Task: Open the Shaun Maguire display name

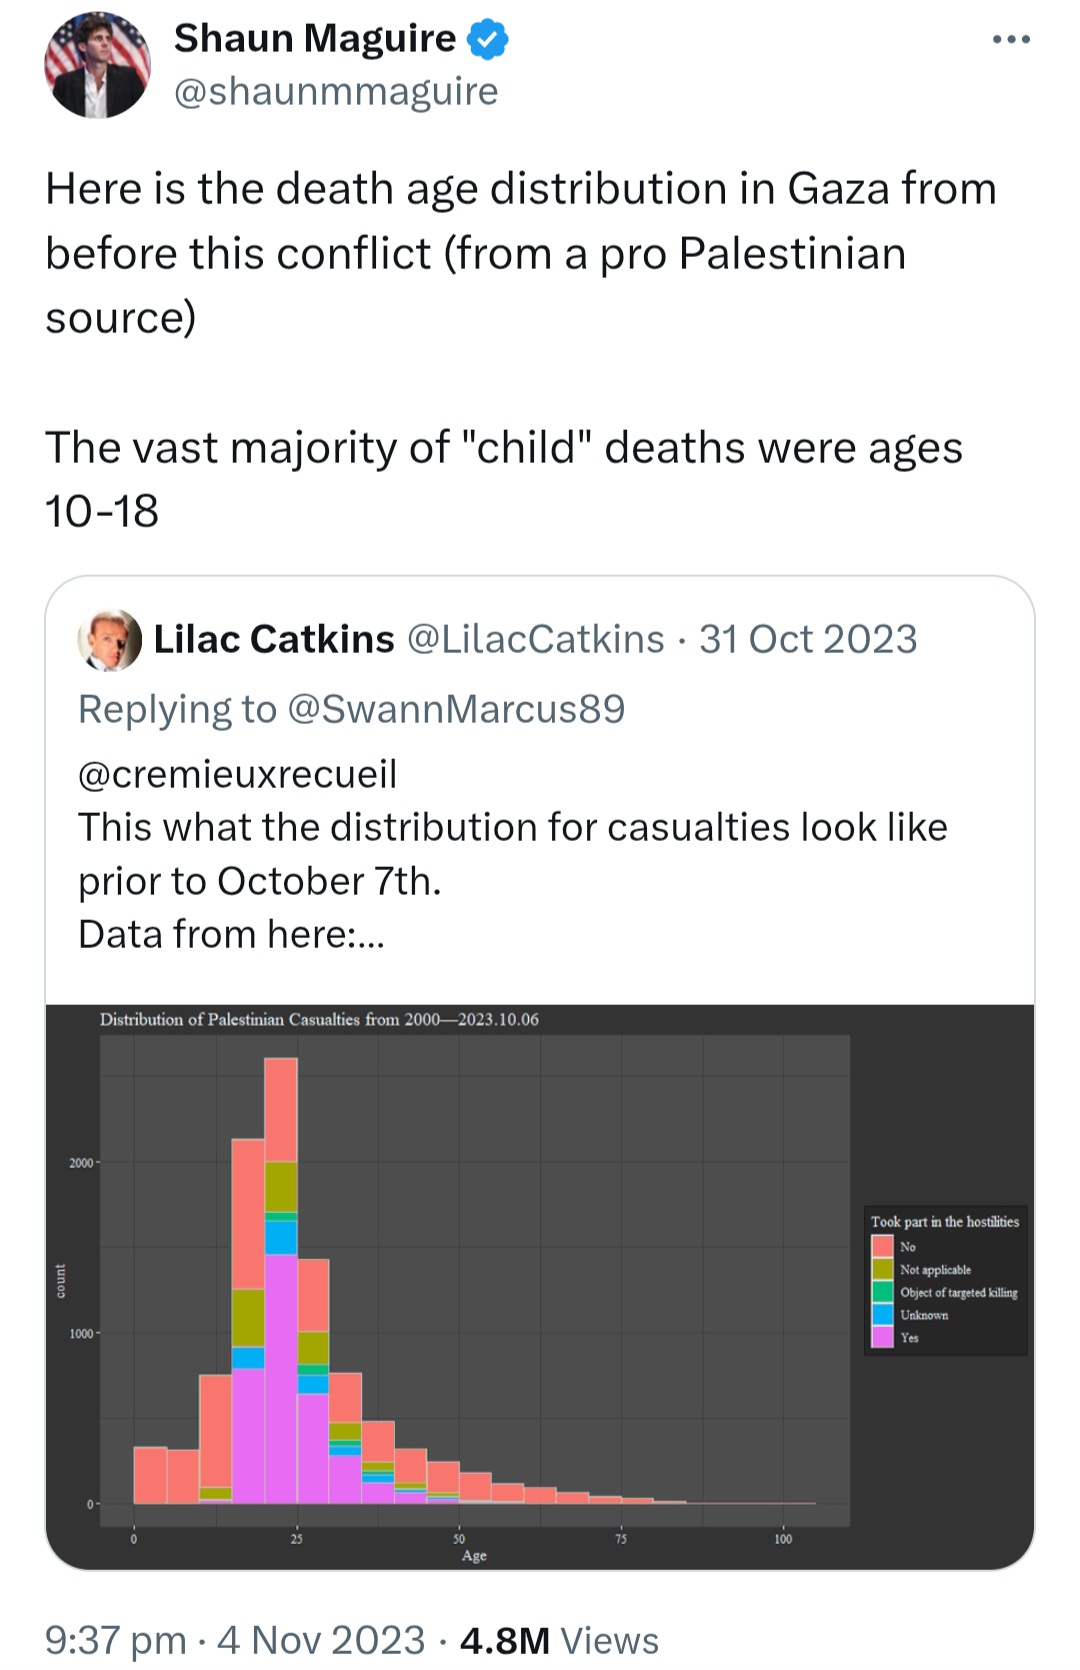Action: (x=315, y=38)
